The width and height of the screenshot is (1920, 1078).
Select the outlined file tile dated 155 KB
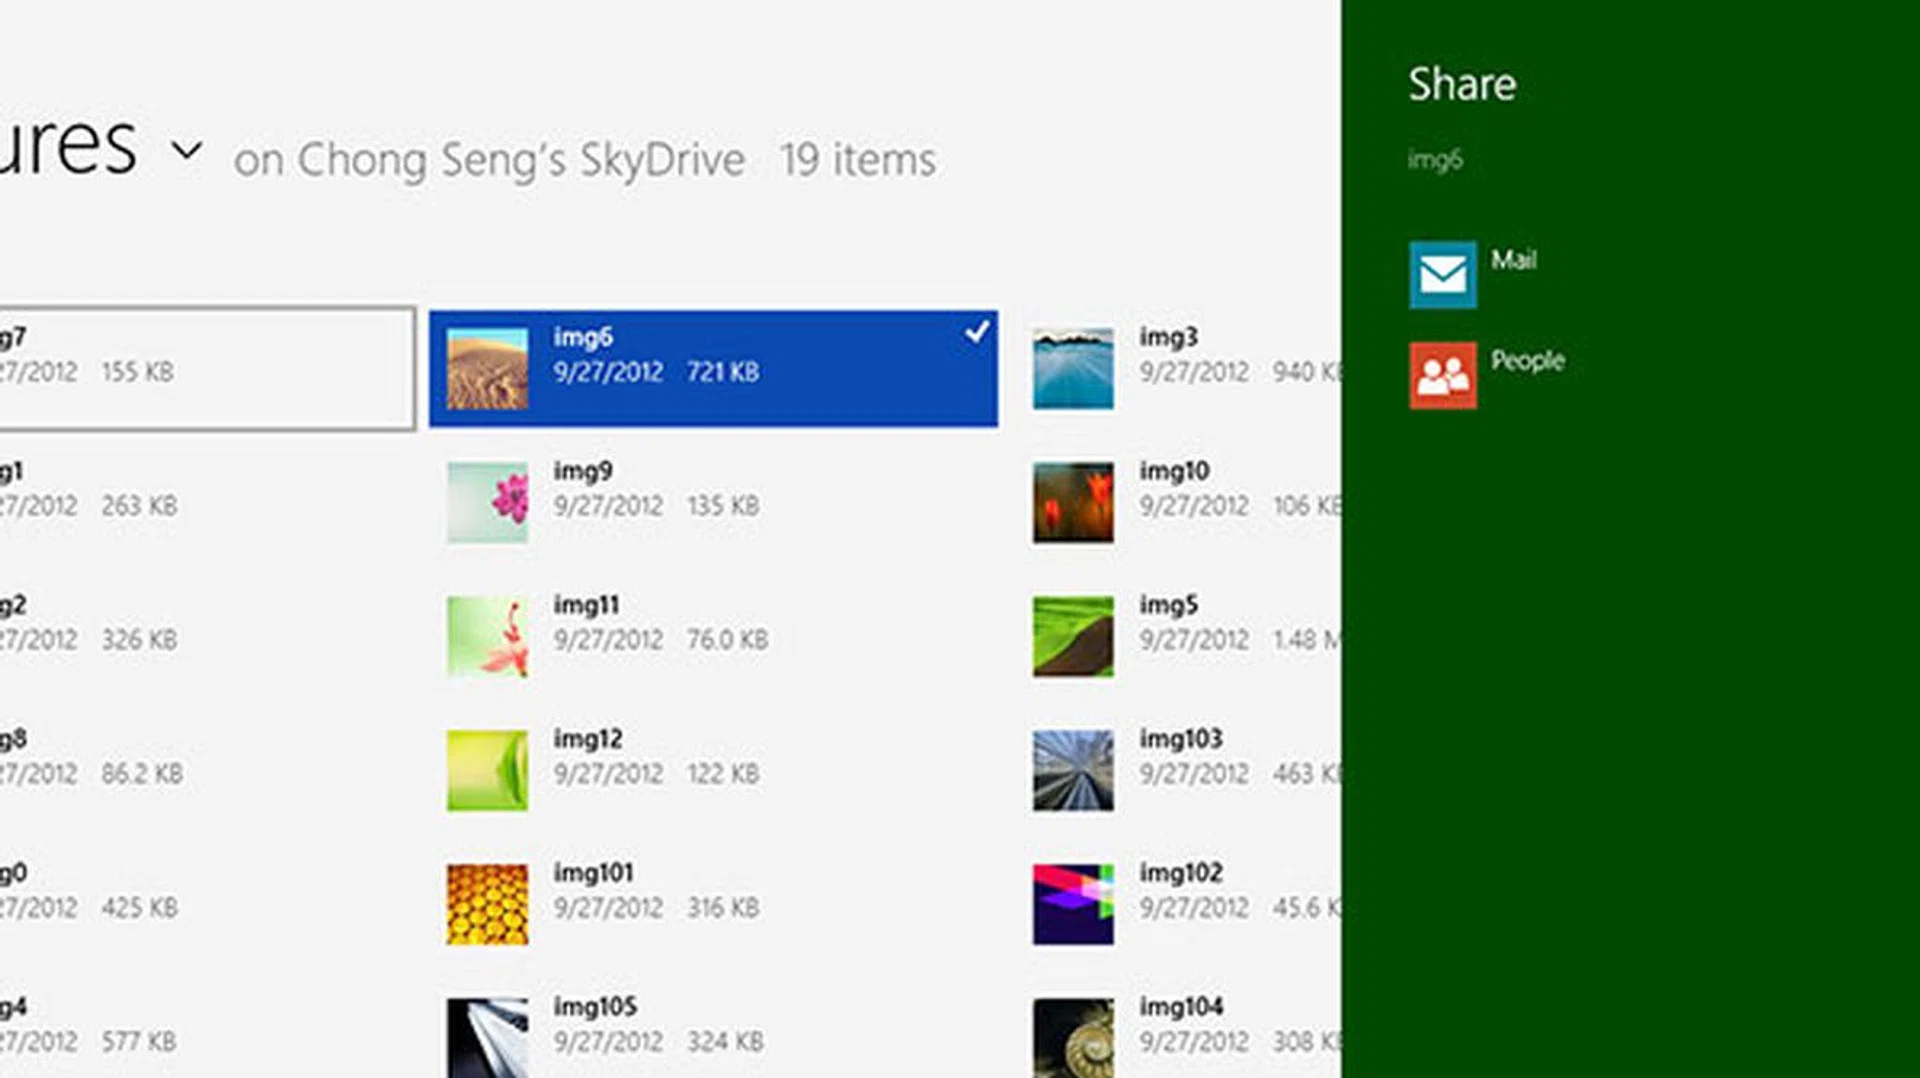point(200,369)
